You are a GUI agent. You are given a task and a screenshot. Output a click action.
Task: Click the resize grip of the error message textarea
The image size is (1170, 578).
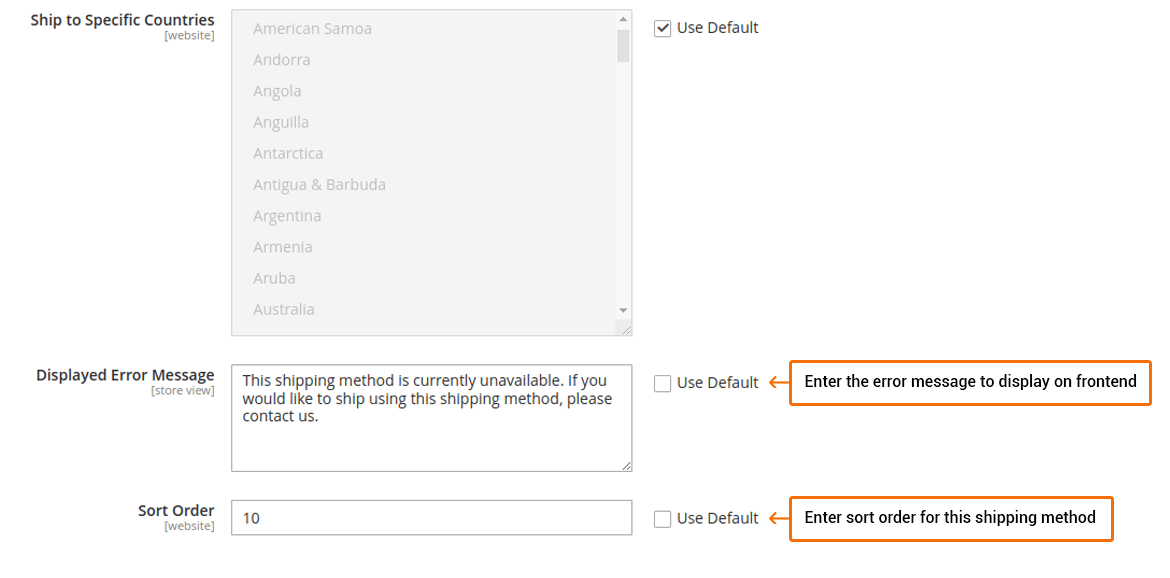[x=627, y=464]
